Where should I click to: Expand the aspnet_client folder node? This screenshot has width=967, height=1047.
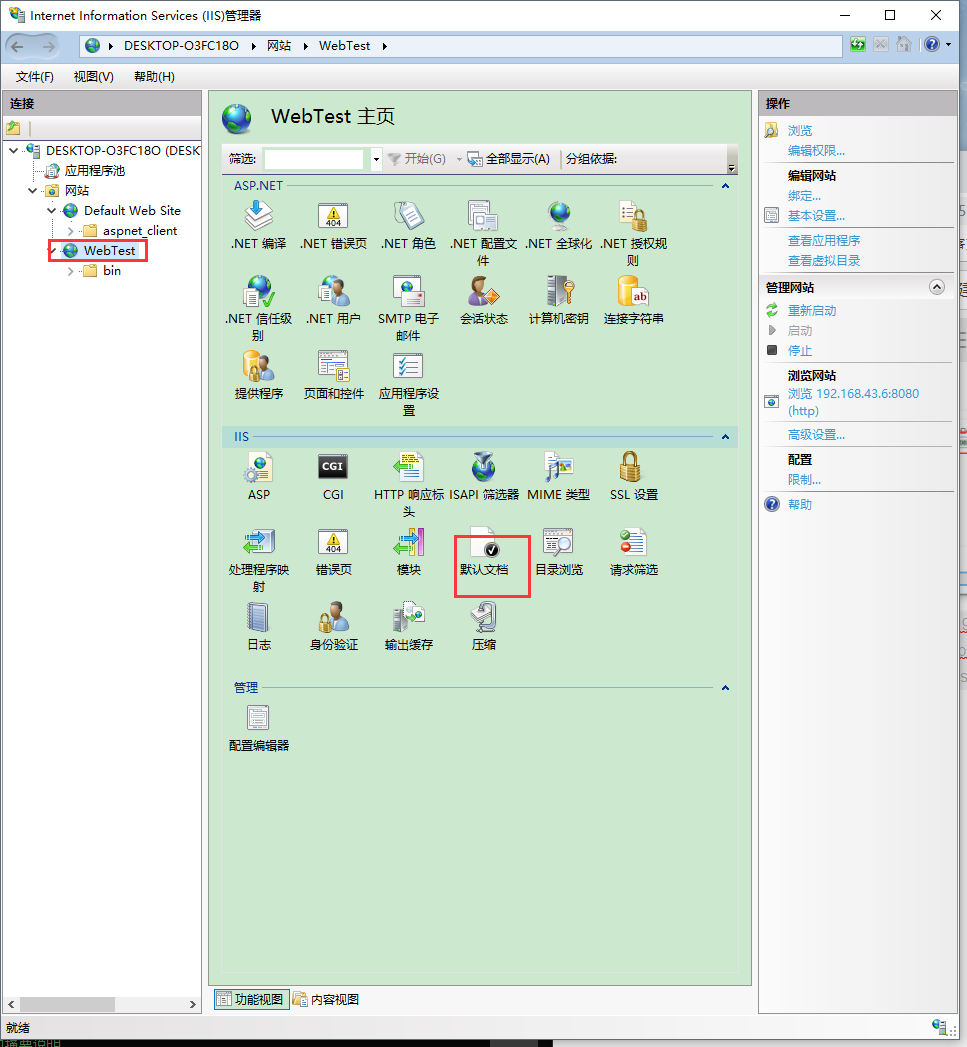point(71,231)
